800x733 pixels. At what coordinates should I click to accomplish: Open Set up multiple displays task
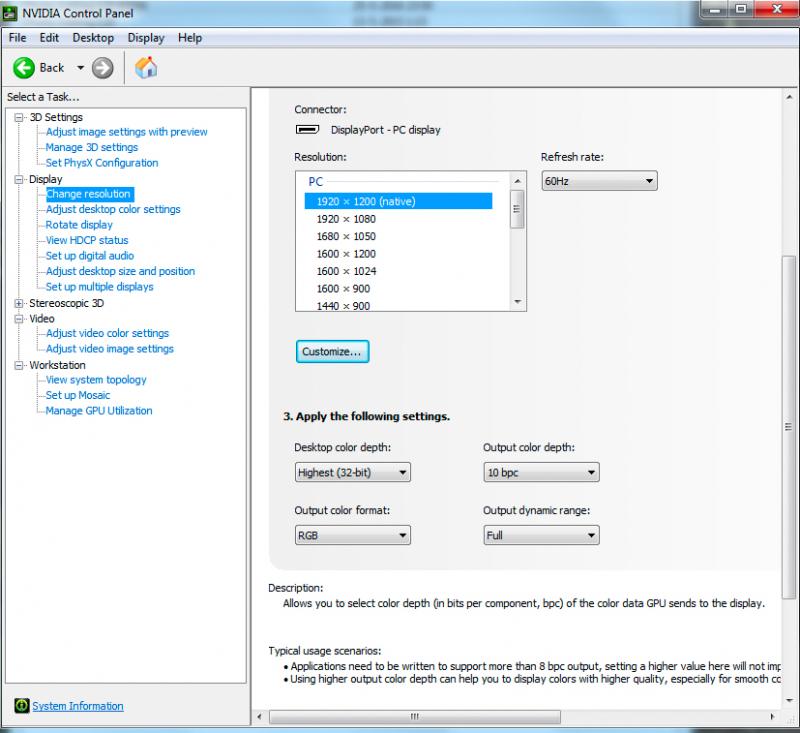[x=99, y=287]
